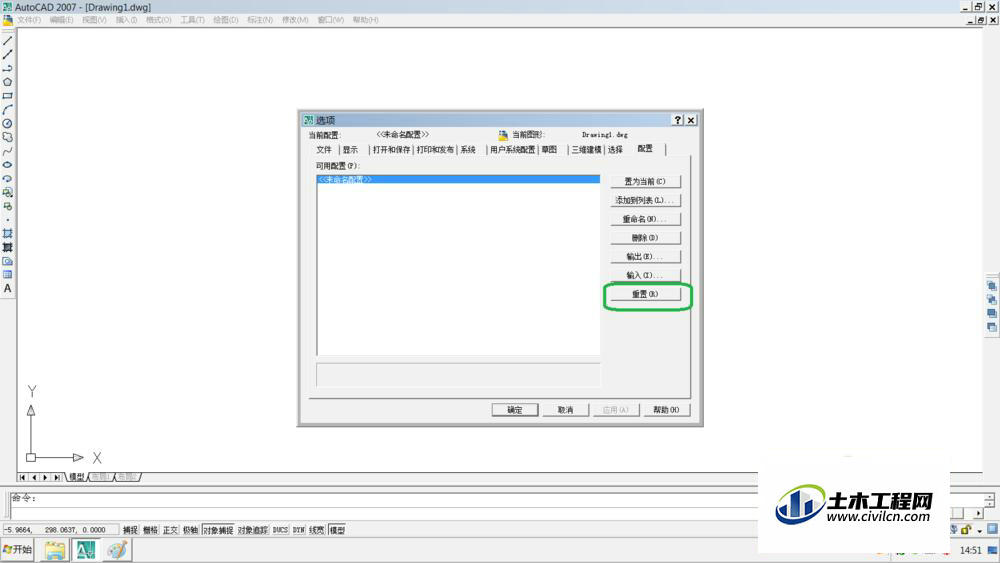The height and width of the screenshot is (563, 1000).
Task: Click the 添加到列表(L)... button
Action: click(x=645, y=200)
